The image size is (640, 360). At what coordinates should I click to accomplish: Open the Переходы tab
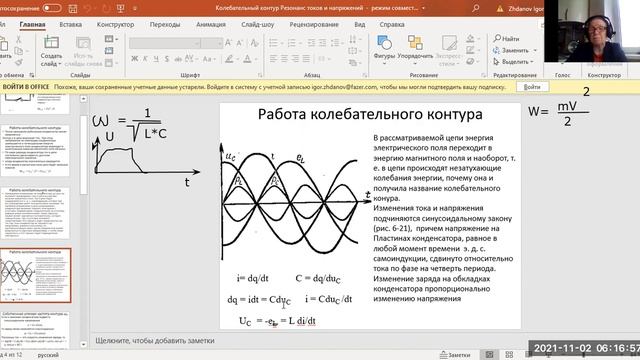(164, 24)
